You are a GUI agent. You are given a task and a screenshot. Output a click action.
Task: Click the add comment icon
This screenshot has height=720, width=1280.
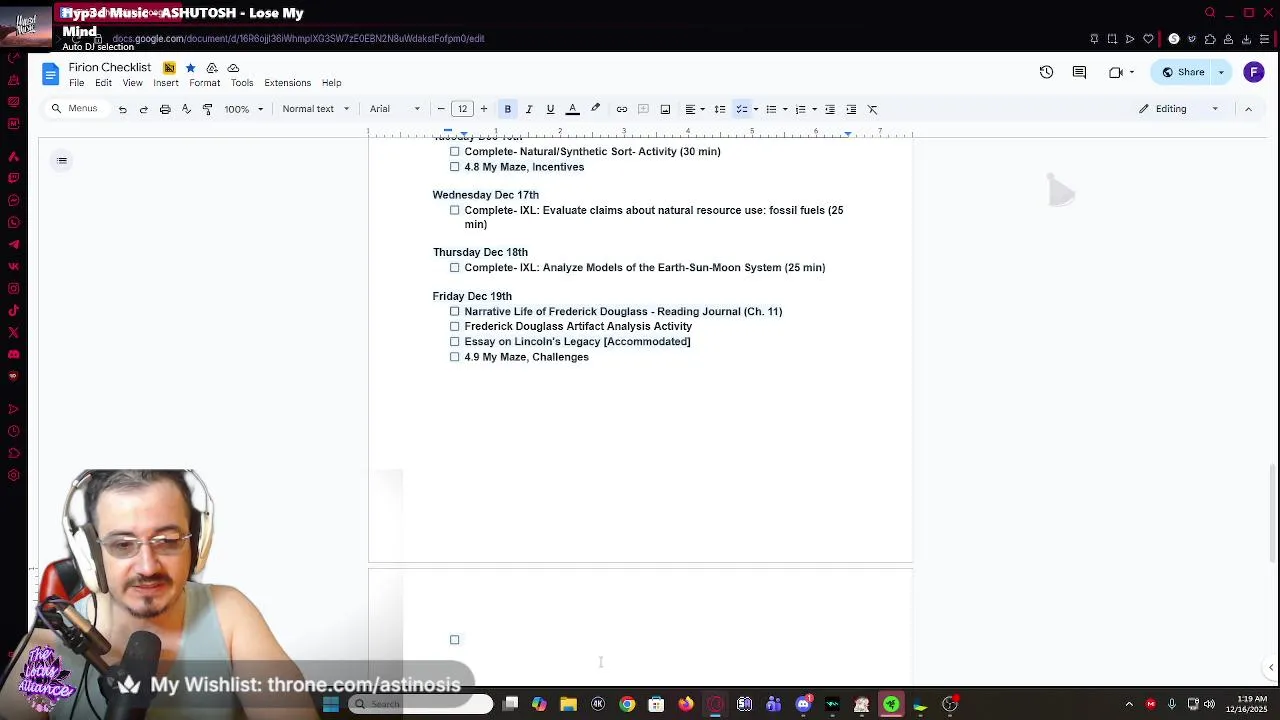tap(643, 109)
